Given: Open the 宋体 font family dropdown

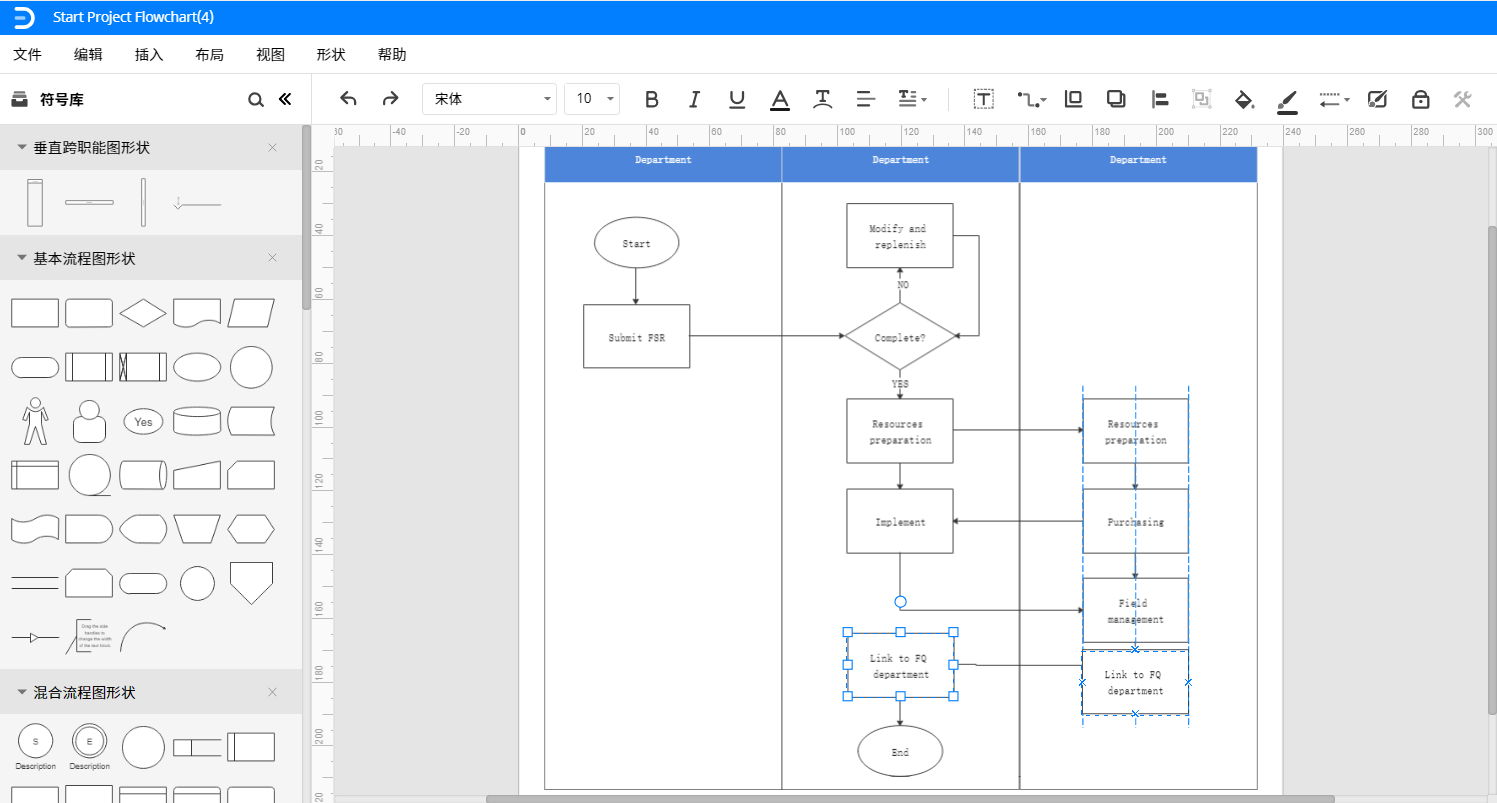Looking at the screenshot, I should pyautogui.click(x=489, y=98).
